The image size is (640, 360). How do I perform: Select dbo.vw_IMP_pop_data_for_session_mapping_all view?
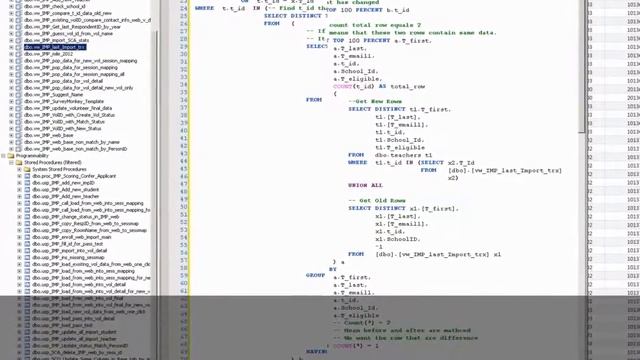coord(74,74)
